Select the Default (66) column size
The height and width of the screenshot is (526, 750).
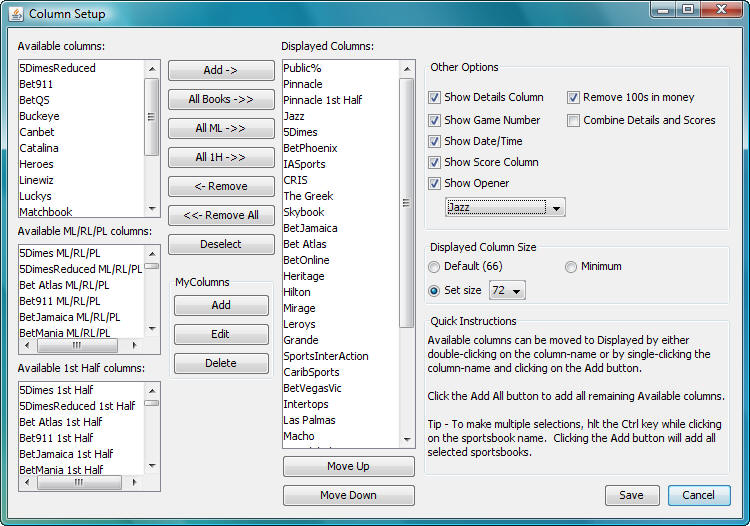pos(434,267)
